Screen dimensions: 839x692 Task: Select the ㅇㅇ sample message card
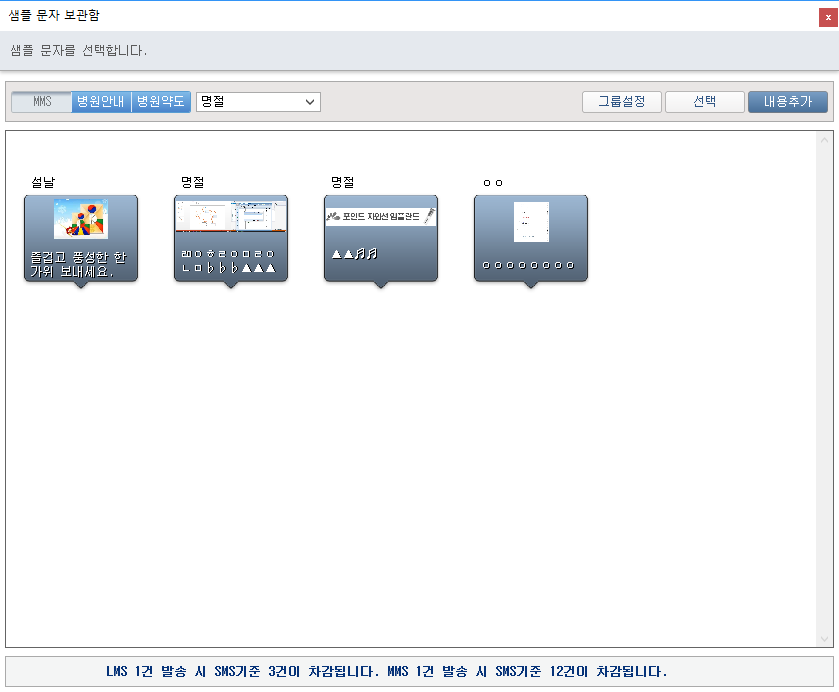pos(531,239)
